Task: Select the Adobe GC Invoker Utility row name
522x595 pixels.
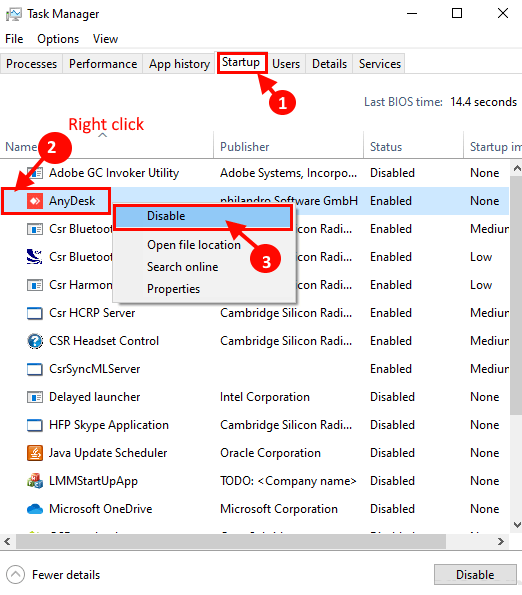Action: [114, 173]
